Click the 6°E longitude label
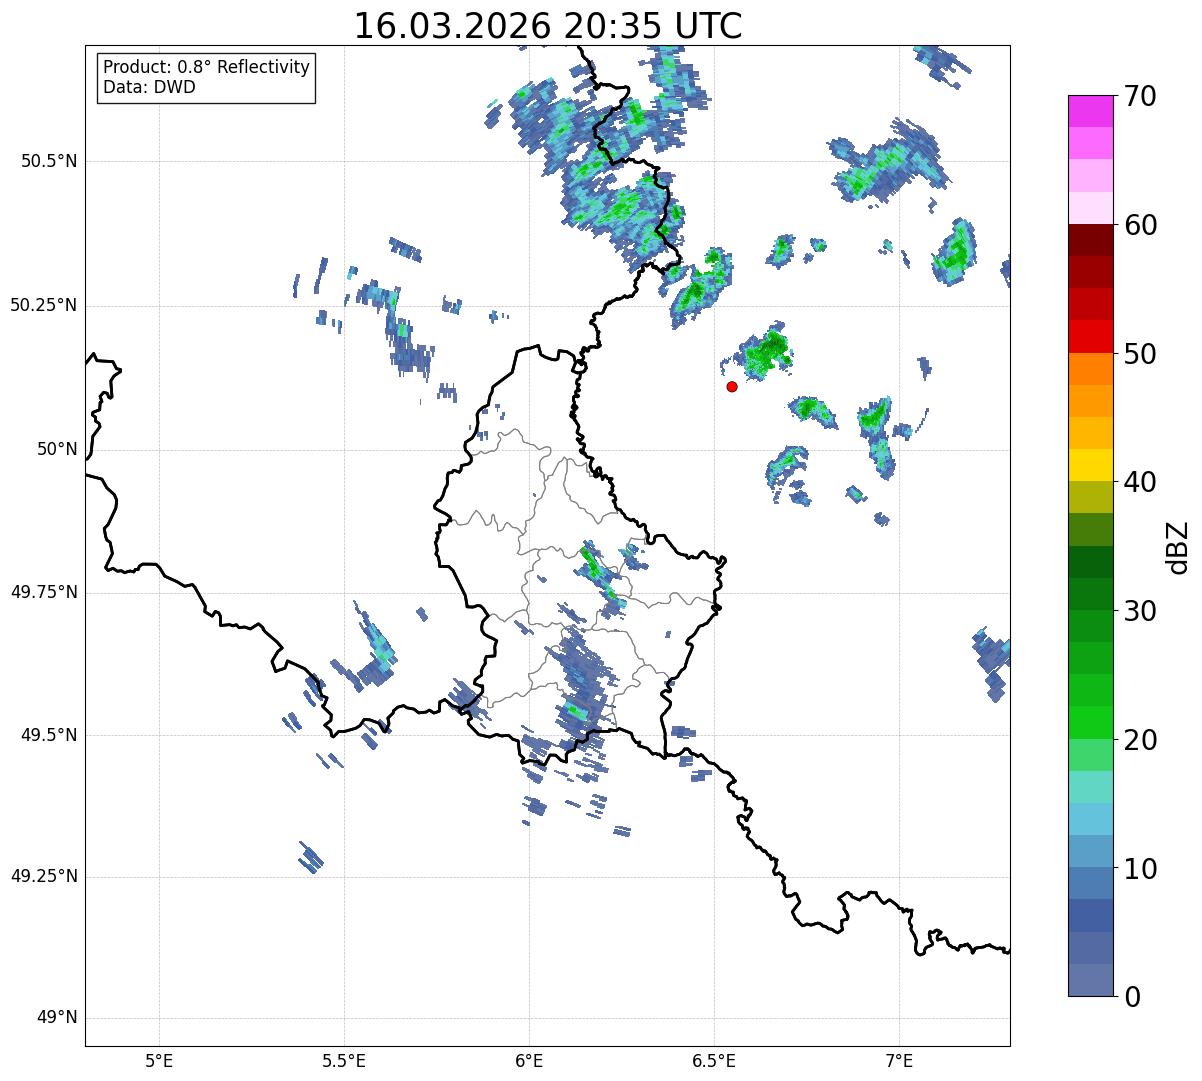This screenshot has width=1202, height=1081. tap(529, 1060)
